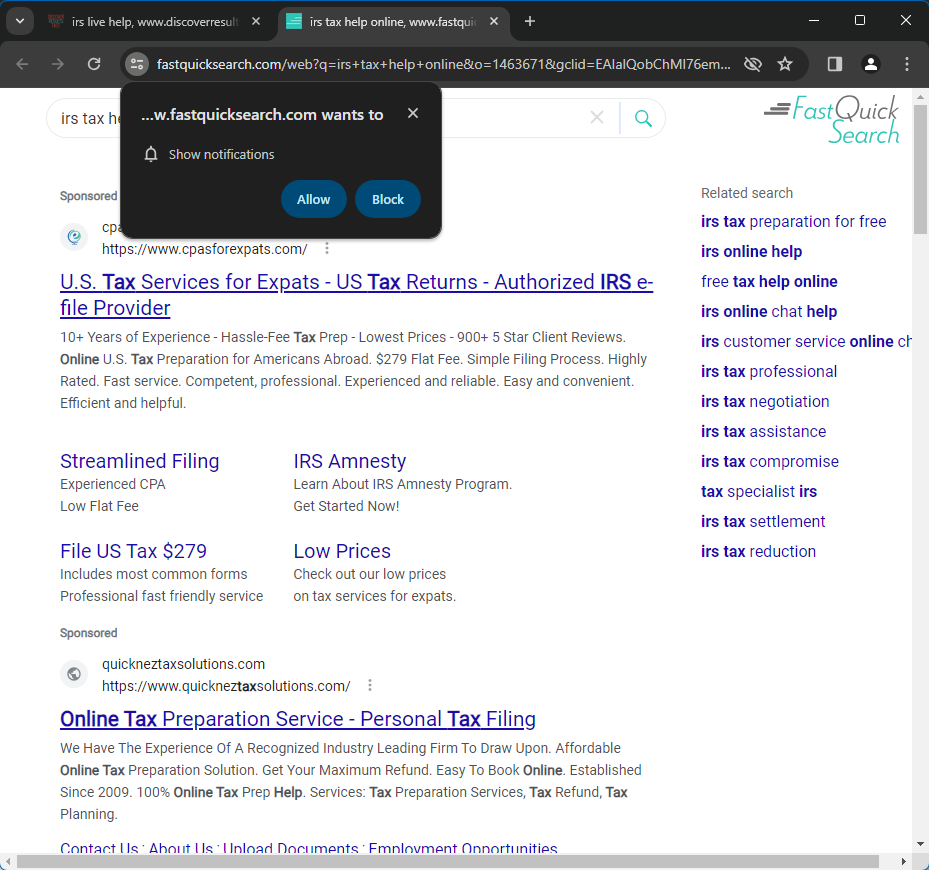929x870 pixels.
Task: Open the three-dot options beside quickneztaxsolutions.com ad
Action: [370, 685]
